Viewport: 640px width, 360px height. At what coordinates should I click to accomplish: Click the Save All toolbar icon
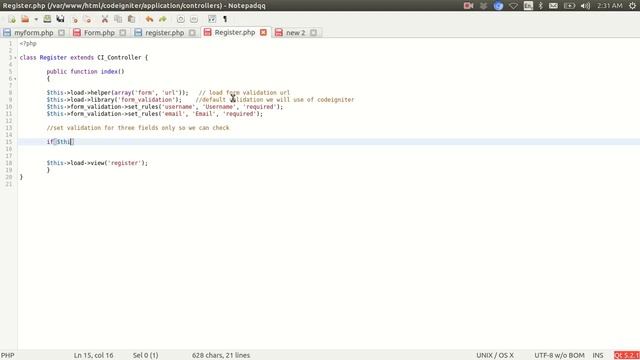pyautogui.click(x=60, y=19)
